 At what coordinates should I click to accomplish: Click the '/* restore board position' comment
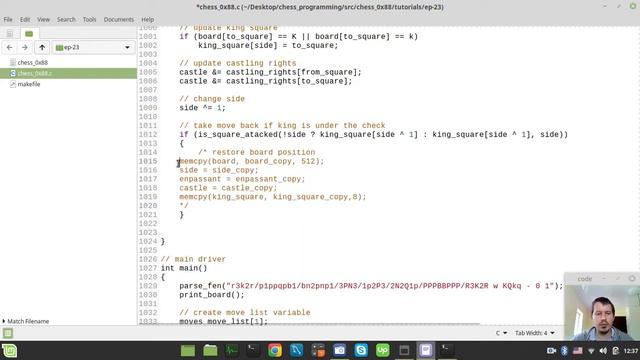(x=256, y=152)
